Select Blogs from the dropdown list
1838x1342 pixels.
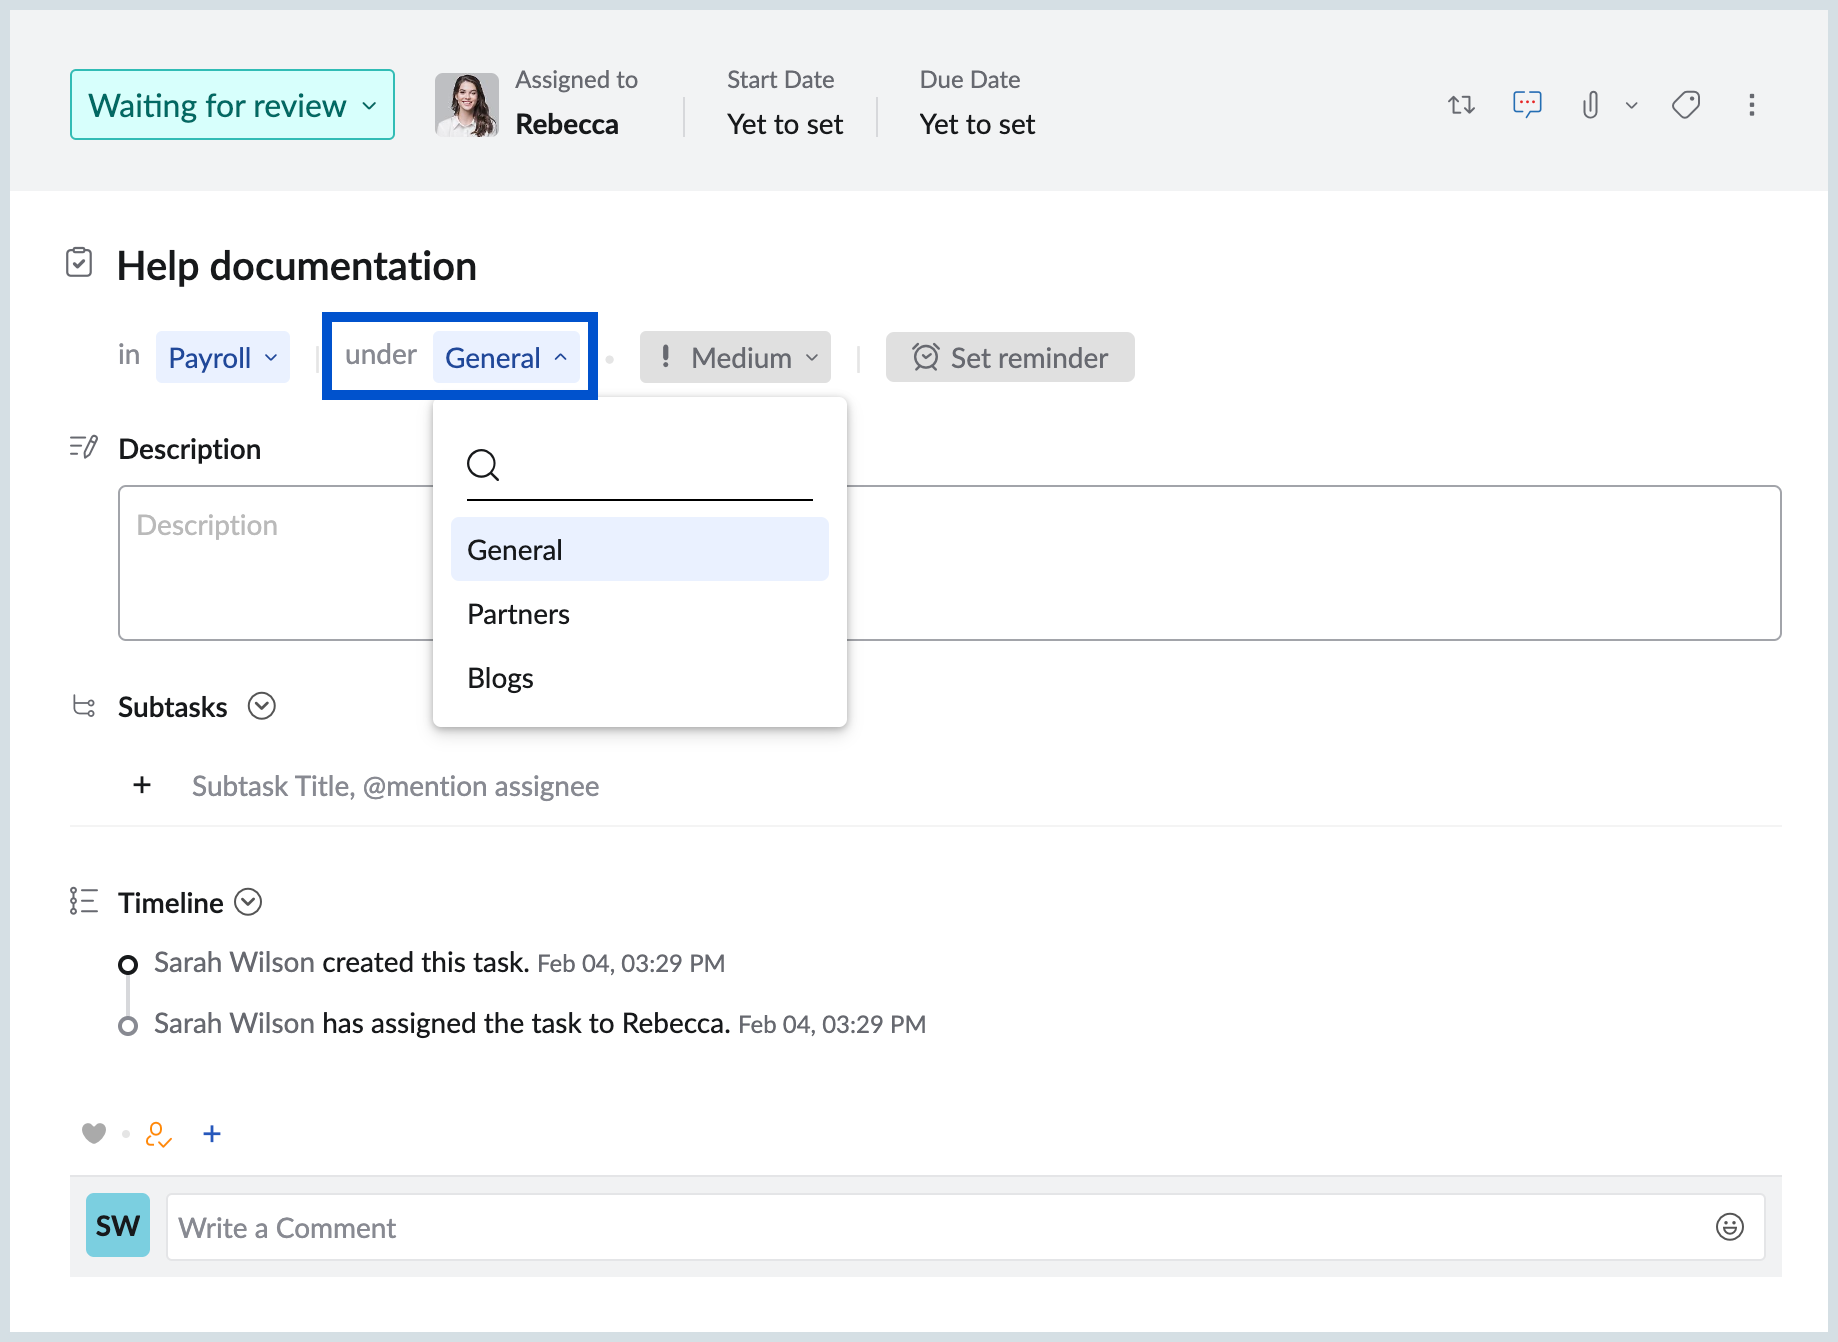coord(500,678)
